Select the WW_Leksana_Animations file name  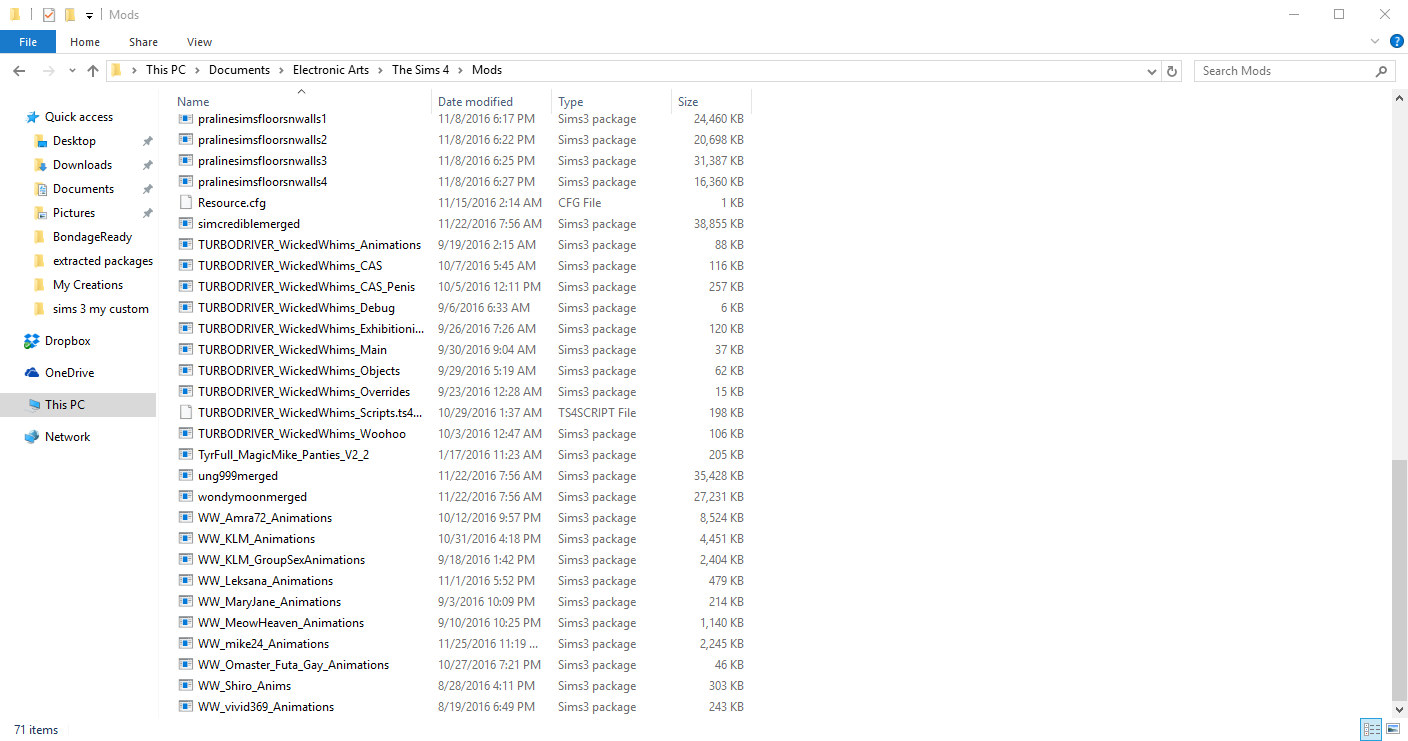tap(265, 581)
